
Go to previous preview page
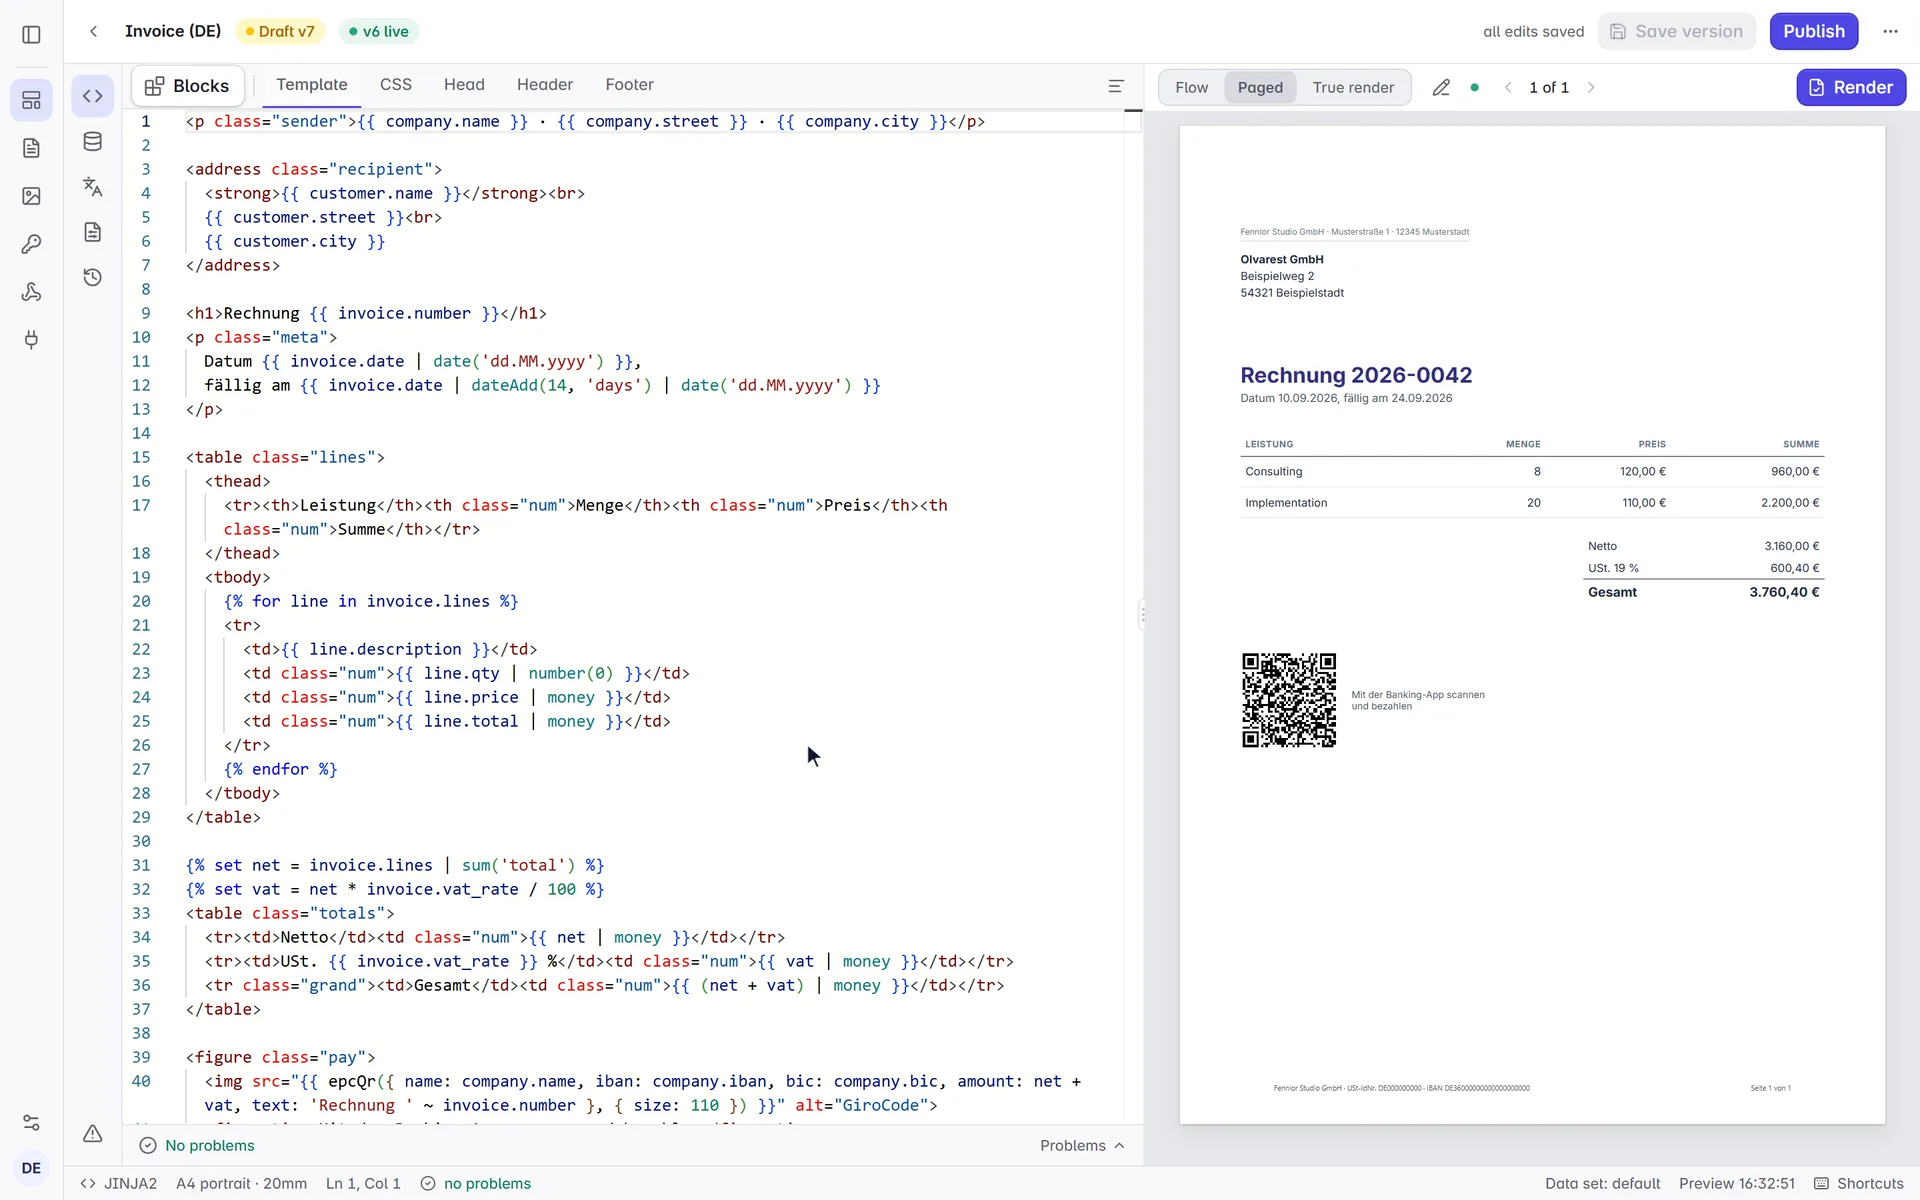click(x=1508, y=88)
